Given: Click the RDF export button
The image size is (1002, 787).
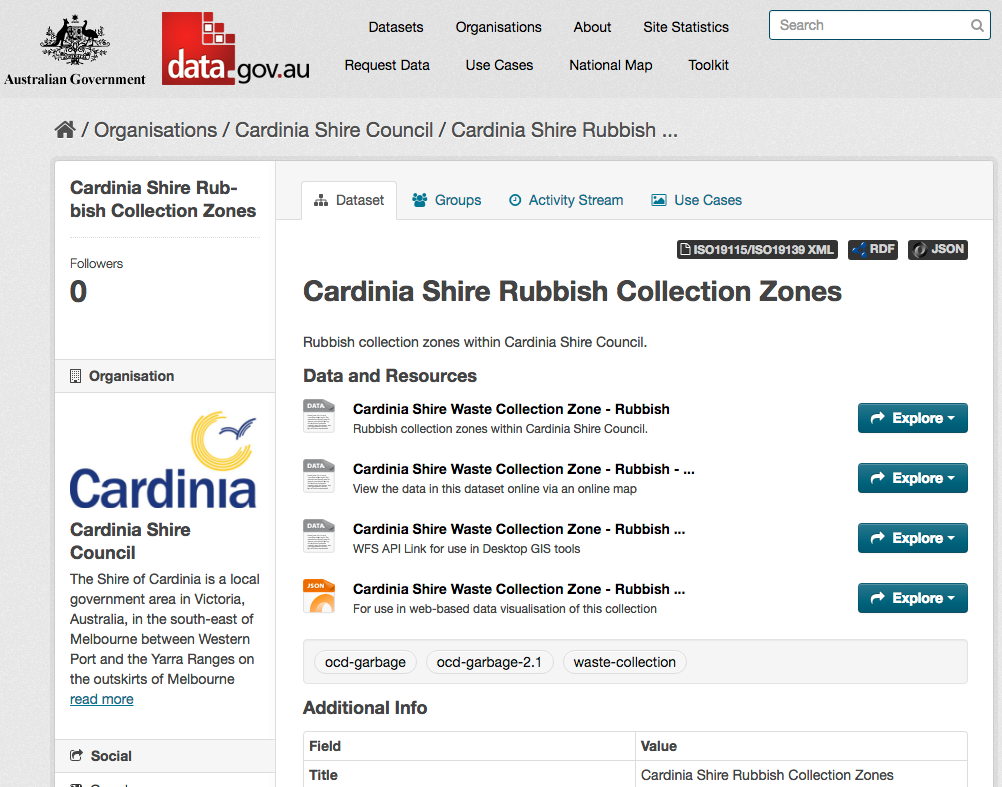Looking at the screenshot, I should click(873, 250).
